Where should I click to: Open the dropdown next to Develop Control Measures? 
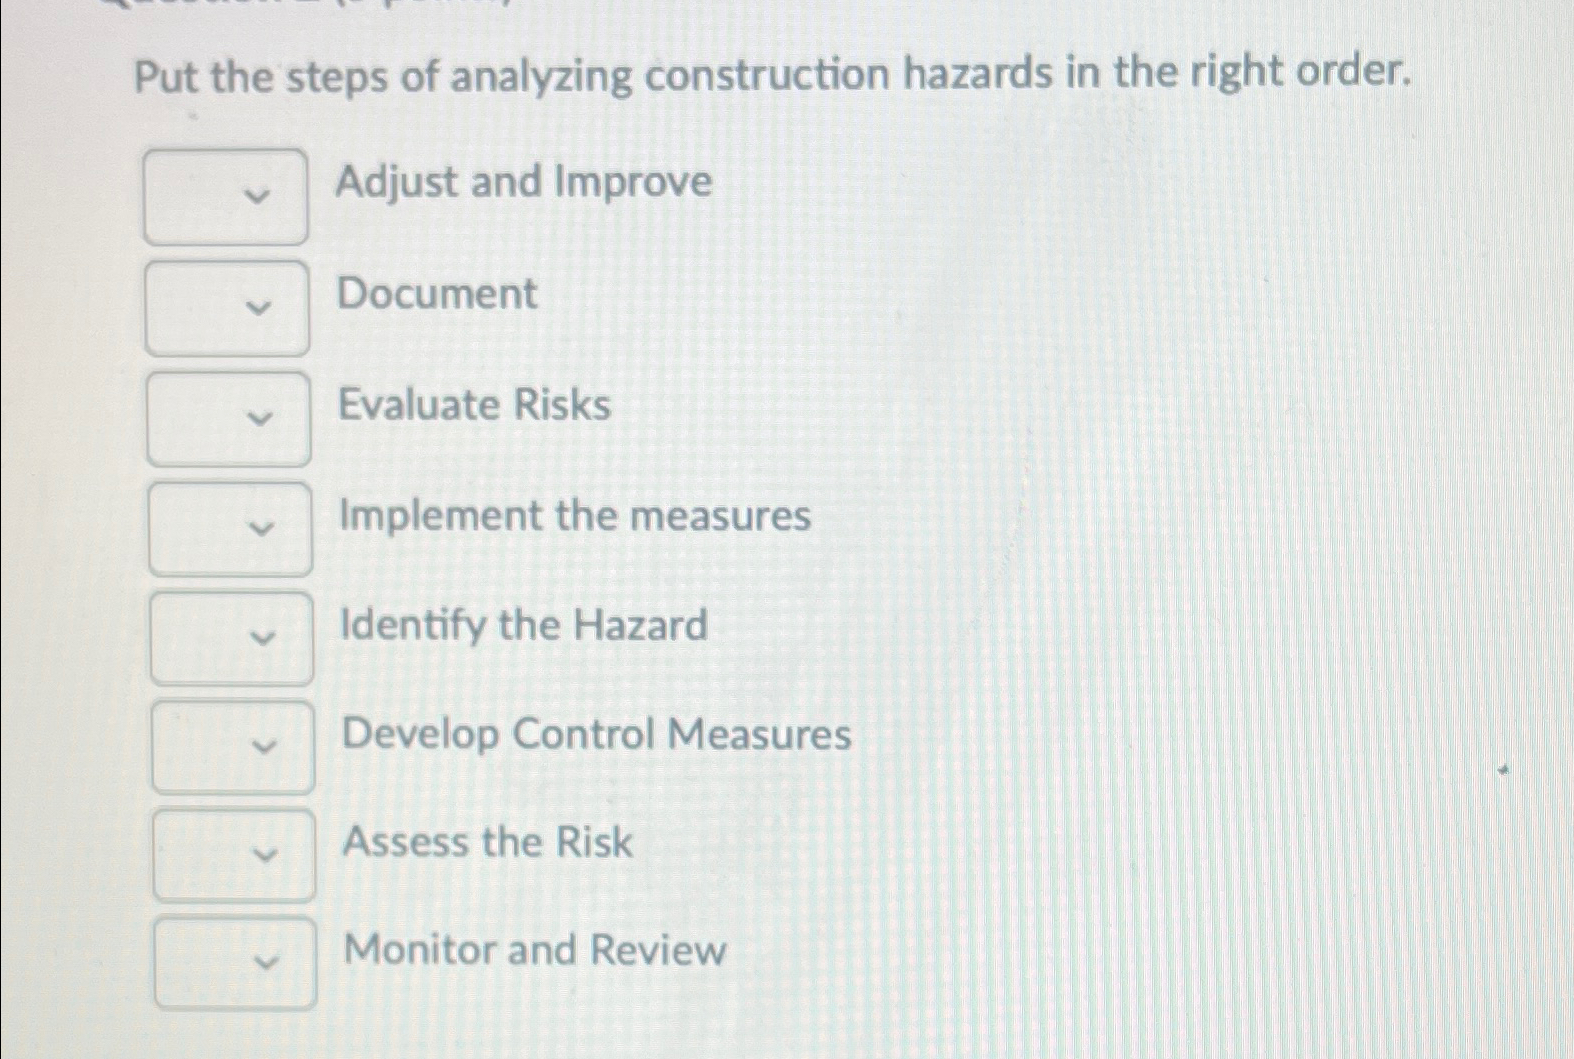pos(235,746)
